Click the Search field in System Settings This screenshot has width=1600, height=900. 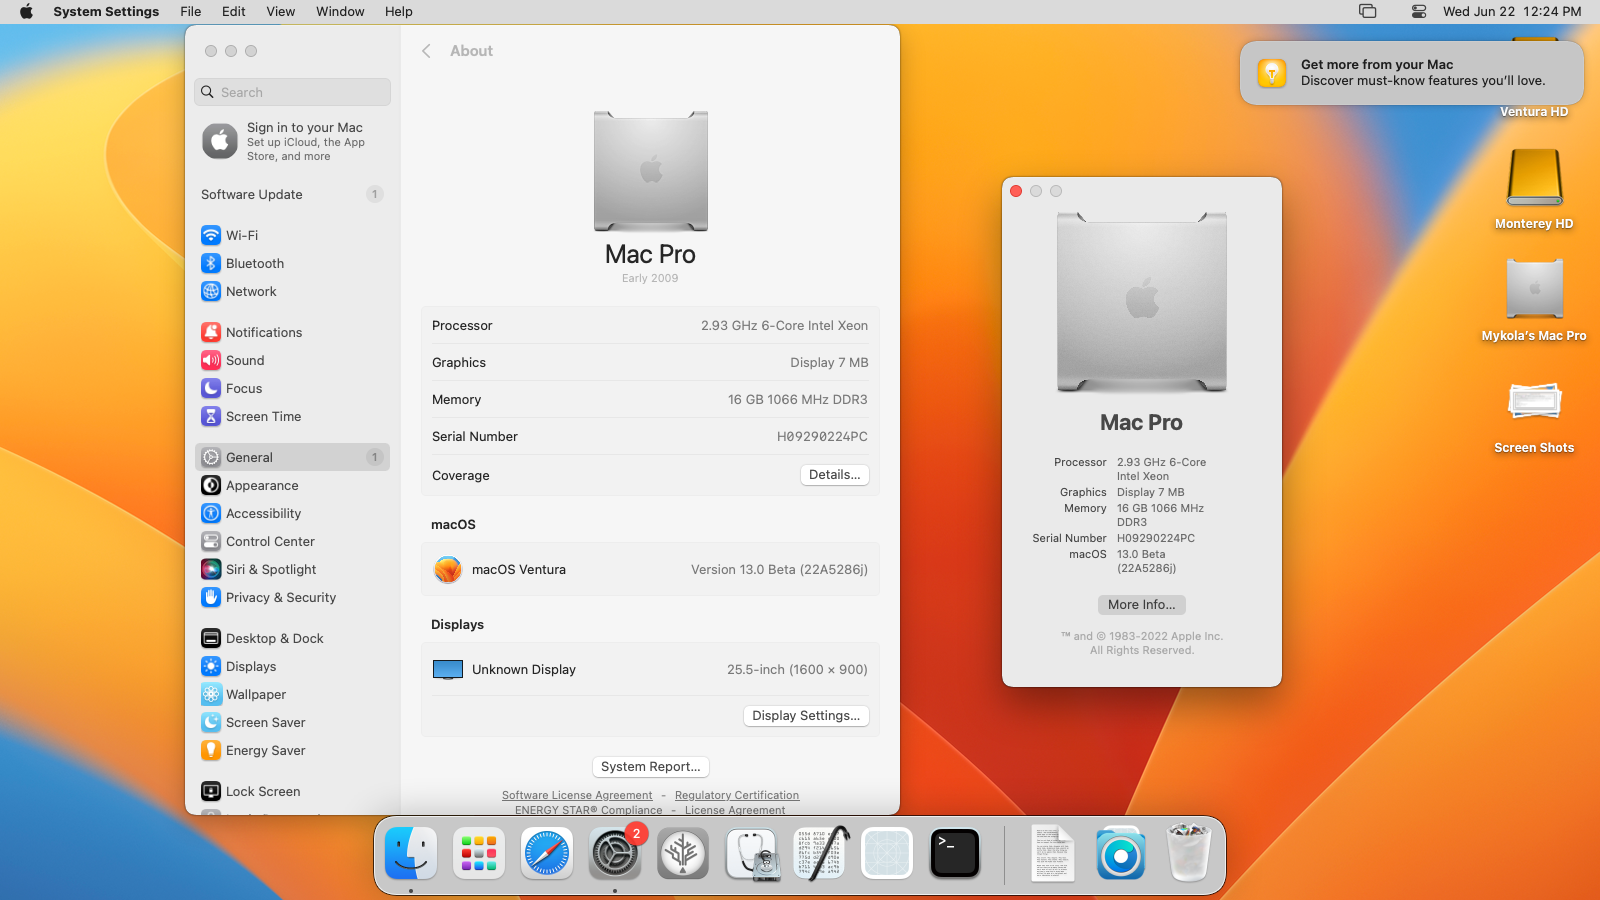click(292, 92)
